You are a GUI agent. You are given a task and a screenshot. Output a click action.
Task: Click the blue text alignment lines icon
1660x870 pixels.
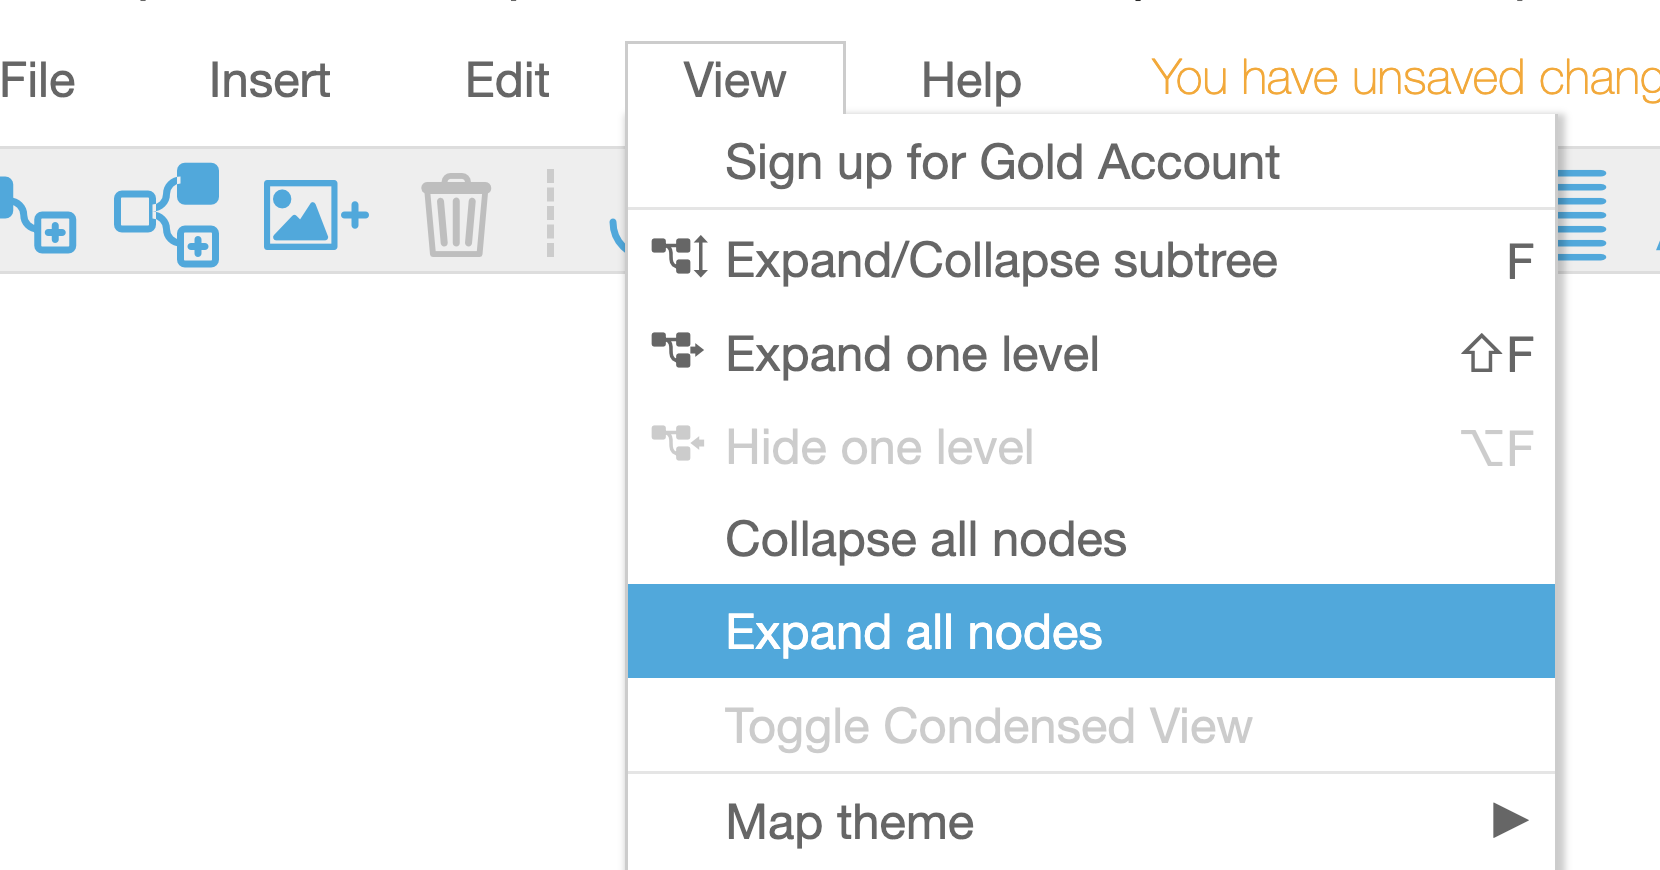click(x=1582, y=215)
